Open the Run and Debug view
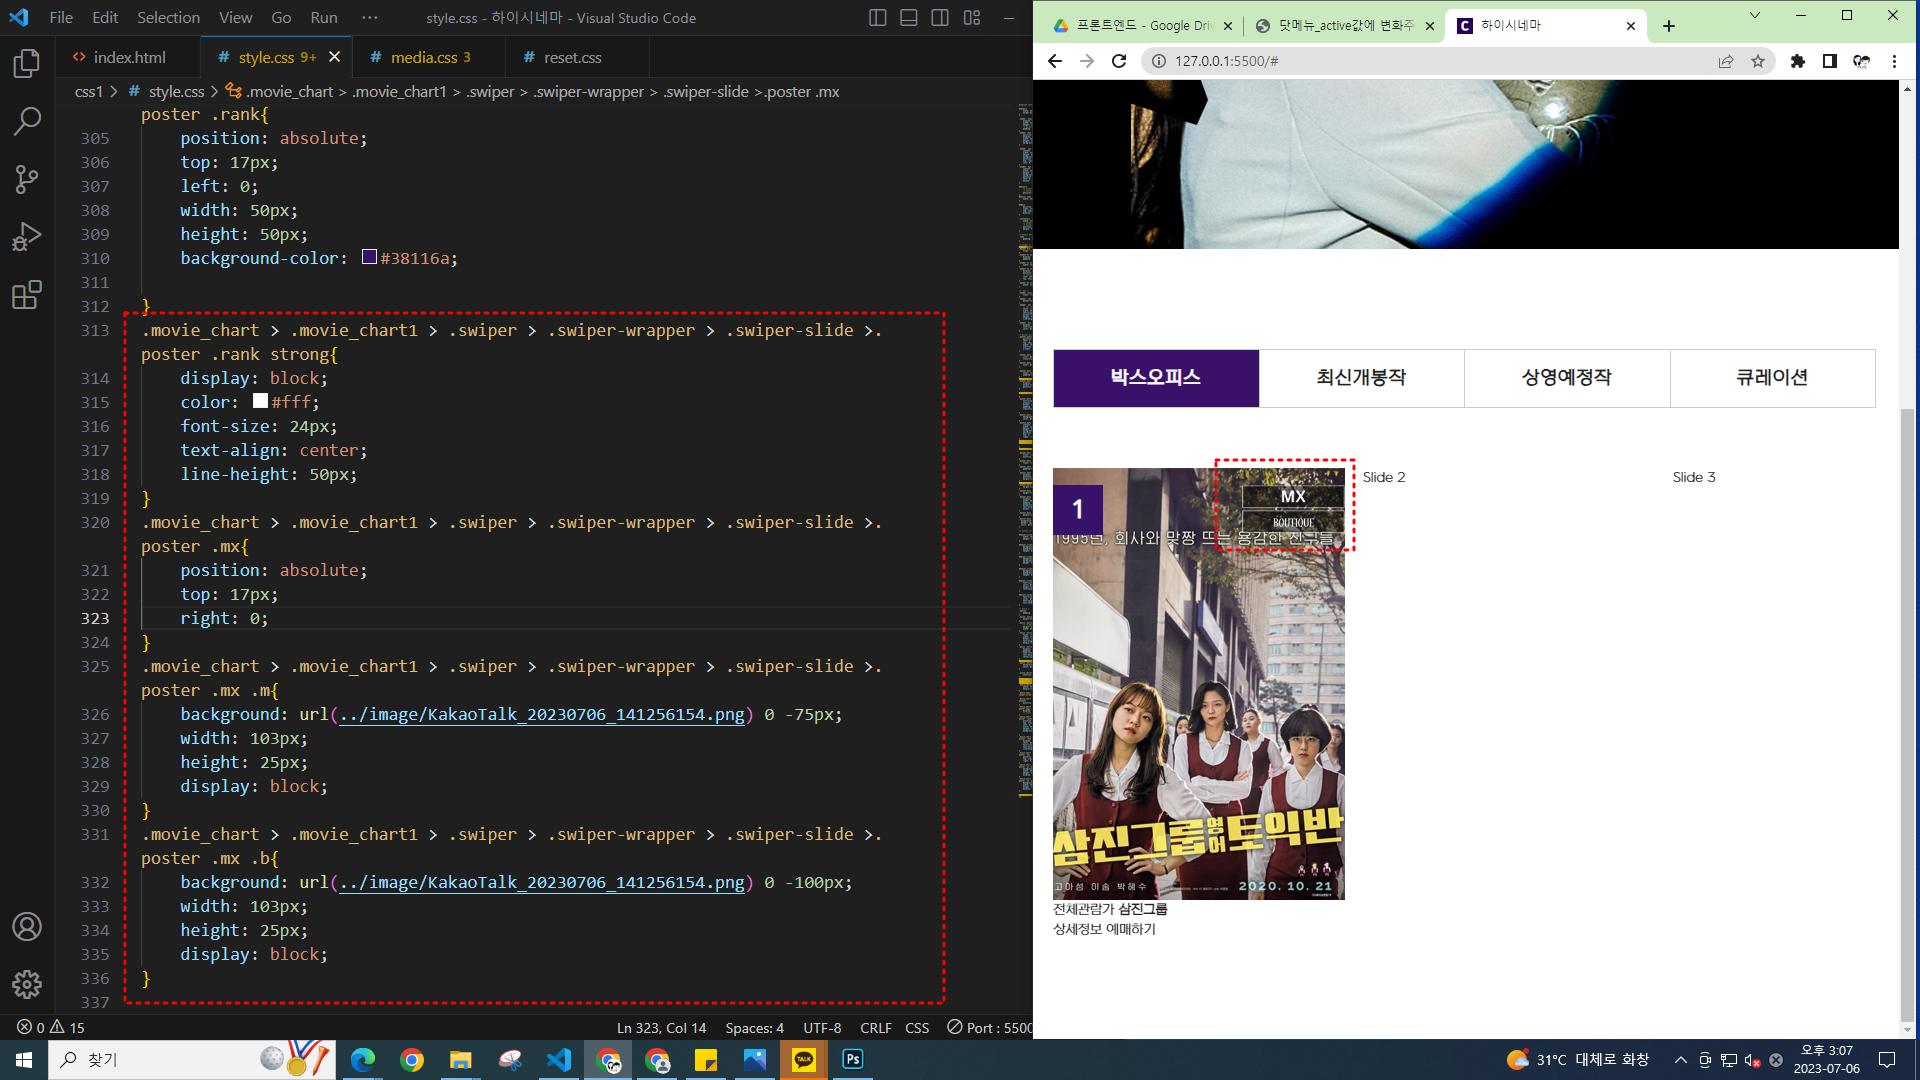The height and width of the screenshot is (1080, 1920). tap(27, 237)
